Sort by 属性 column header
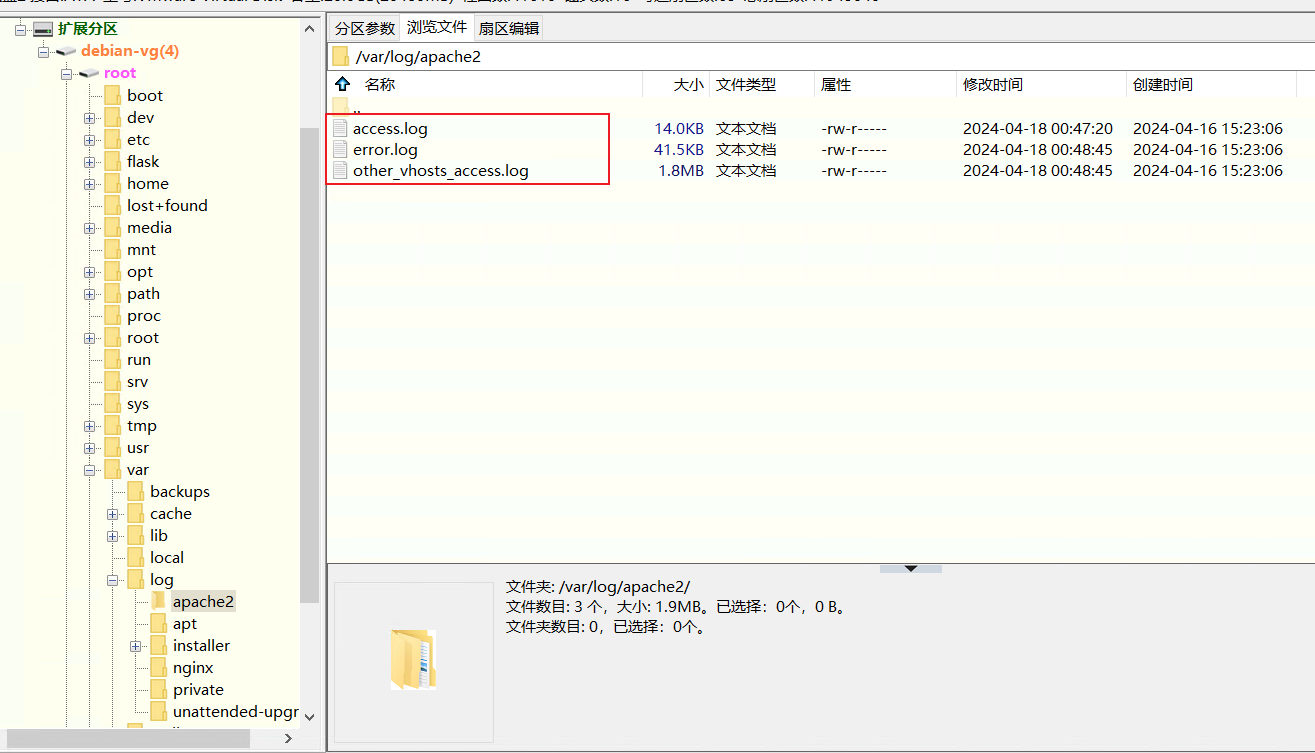 pos(836,85)
